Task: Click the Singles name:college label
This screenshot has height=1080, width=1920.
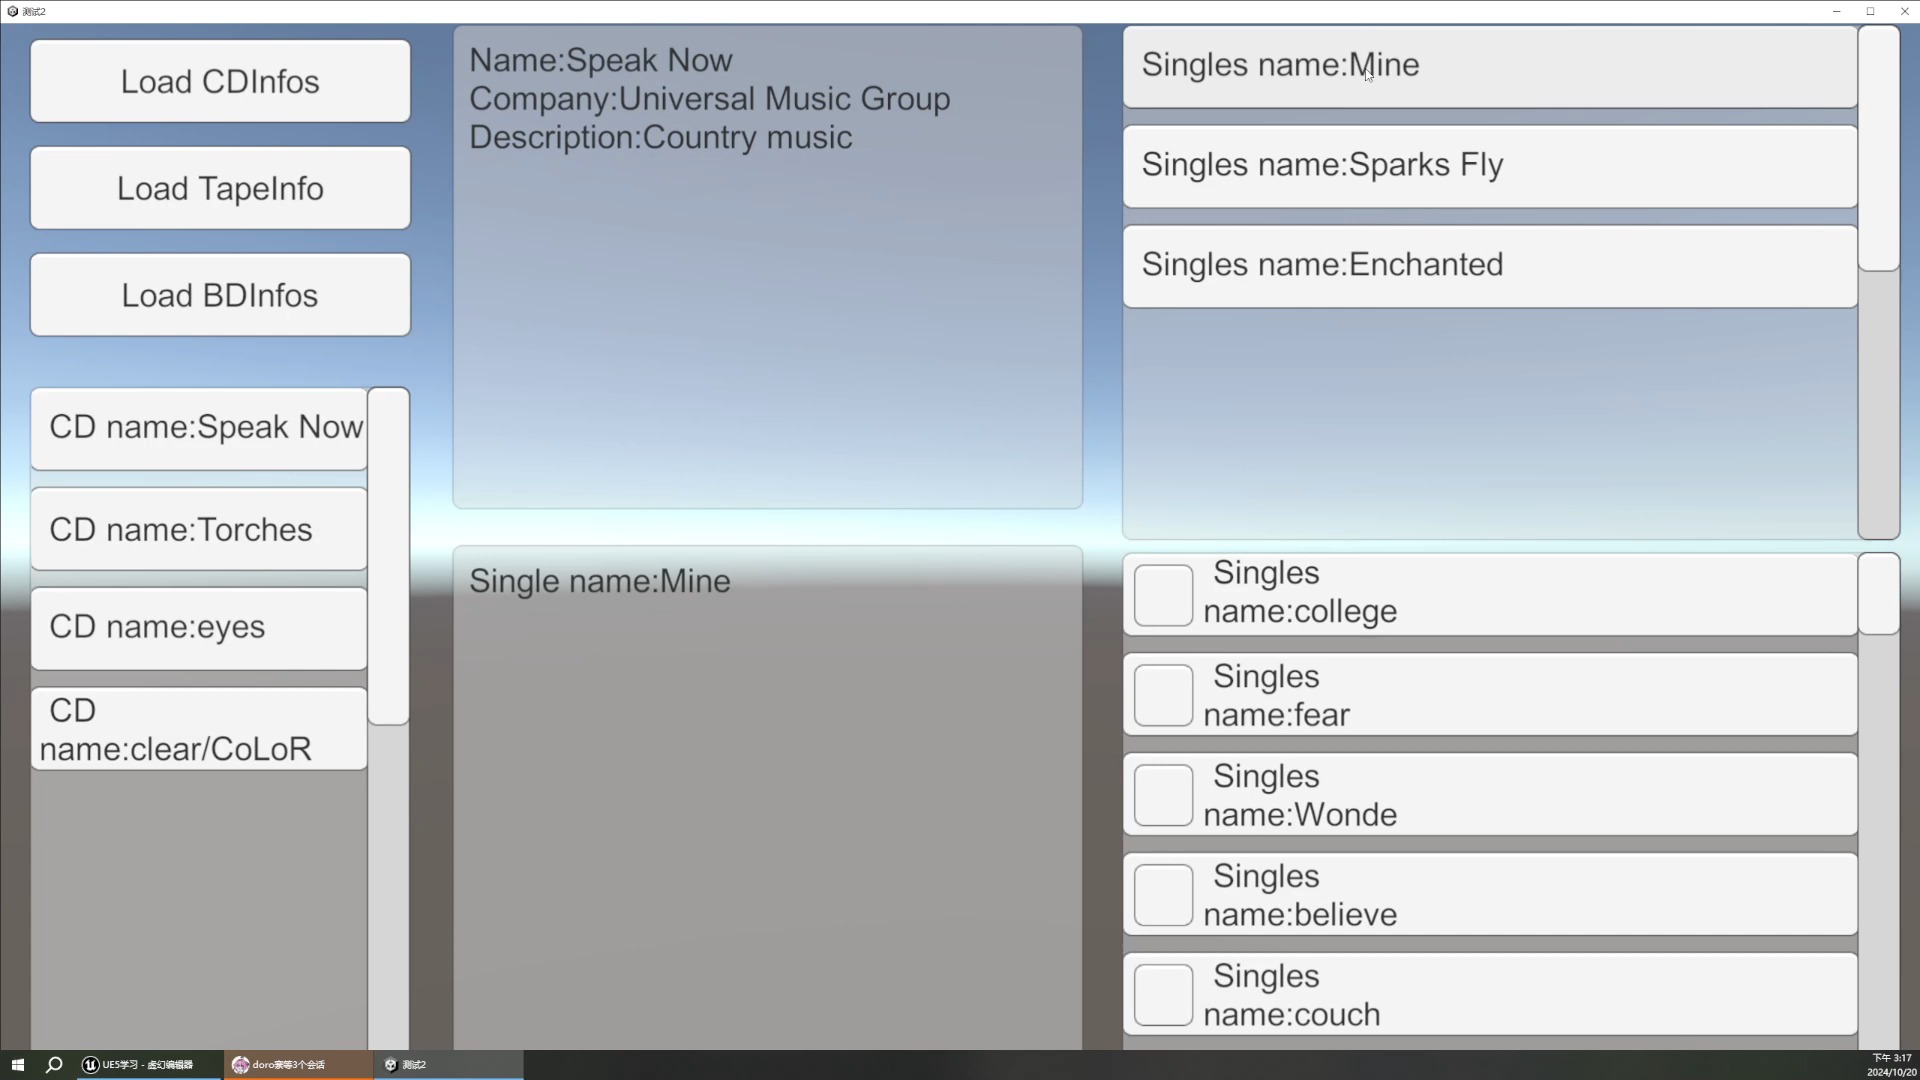Action: 1300,592
